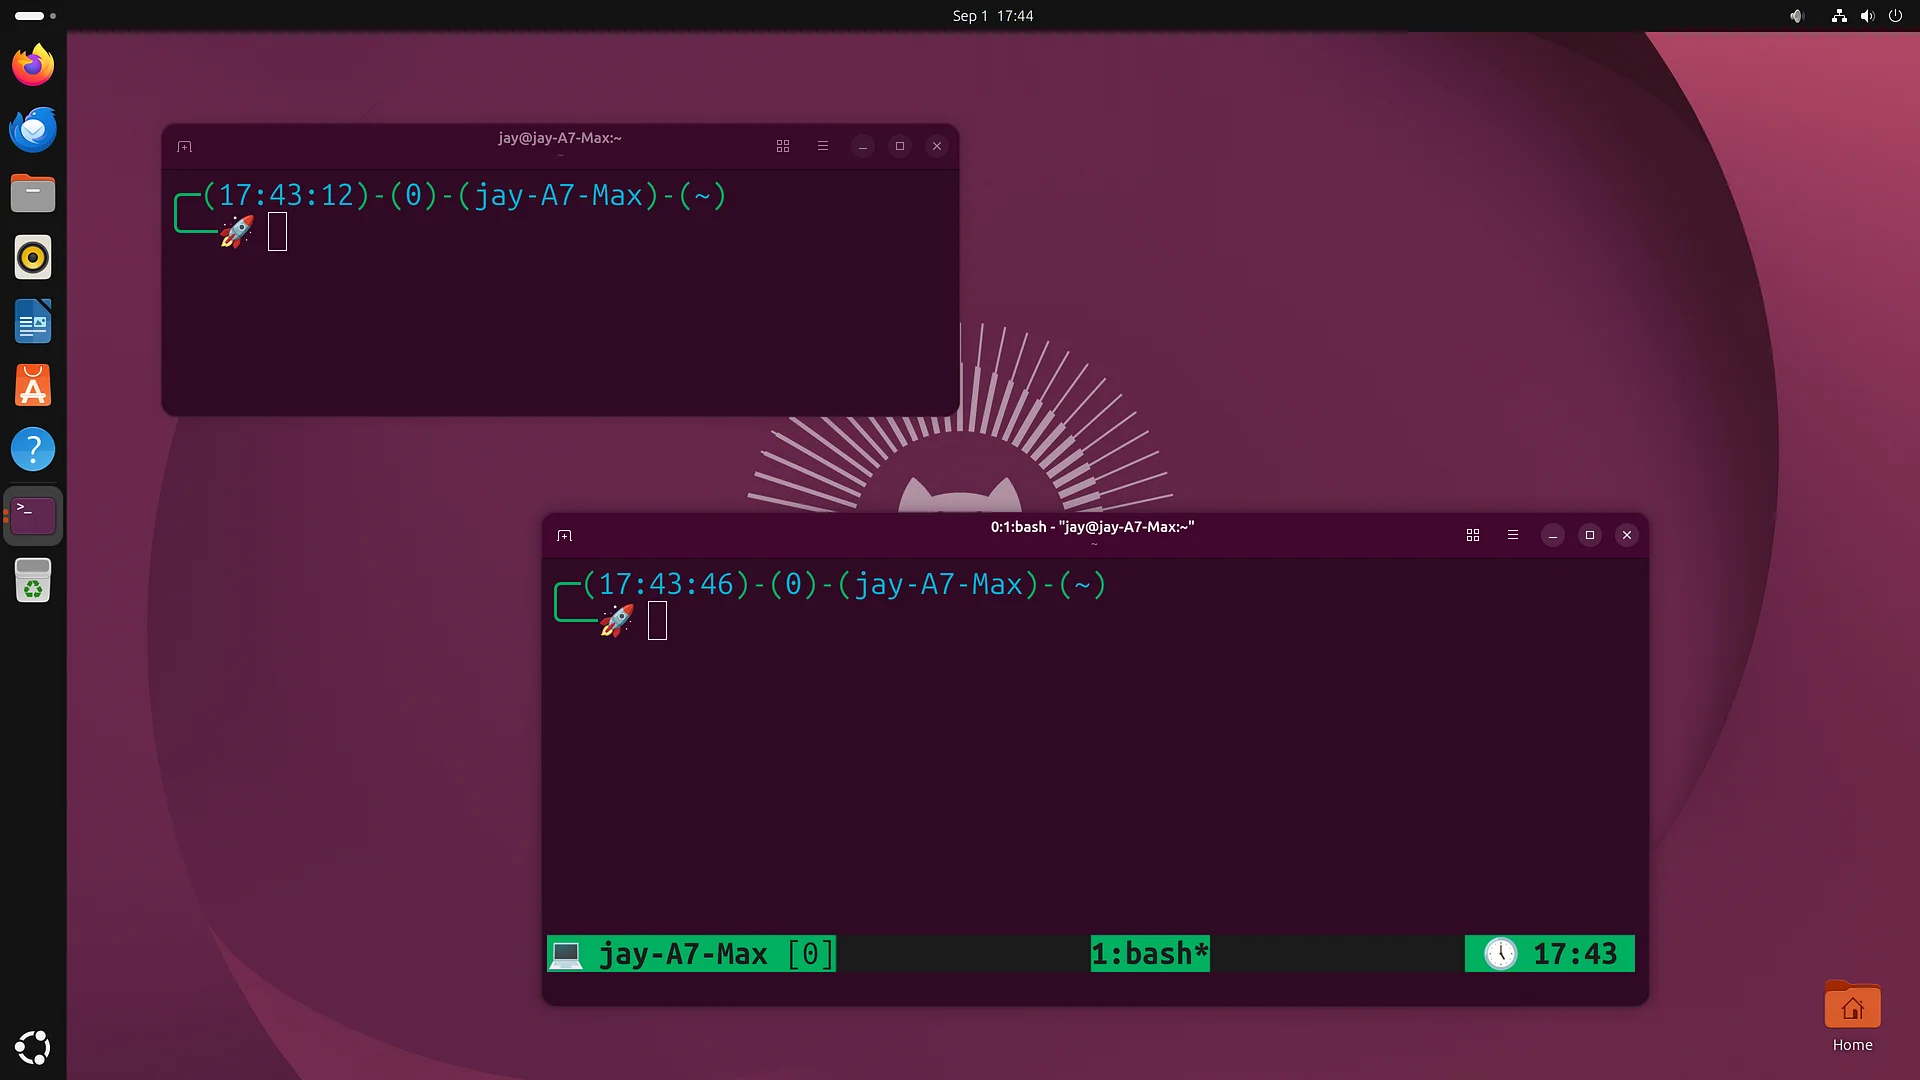Click the laptop emoji in tmux status bar
Image resolution: width=1920 pixels, height=1080 pixels.
(x=565, y=954)
